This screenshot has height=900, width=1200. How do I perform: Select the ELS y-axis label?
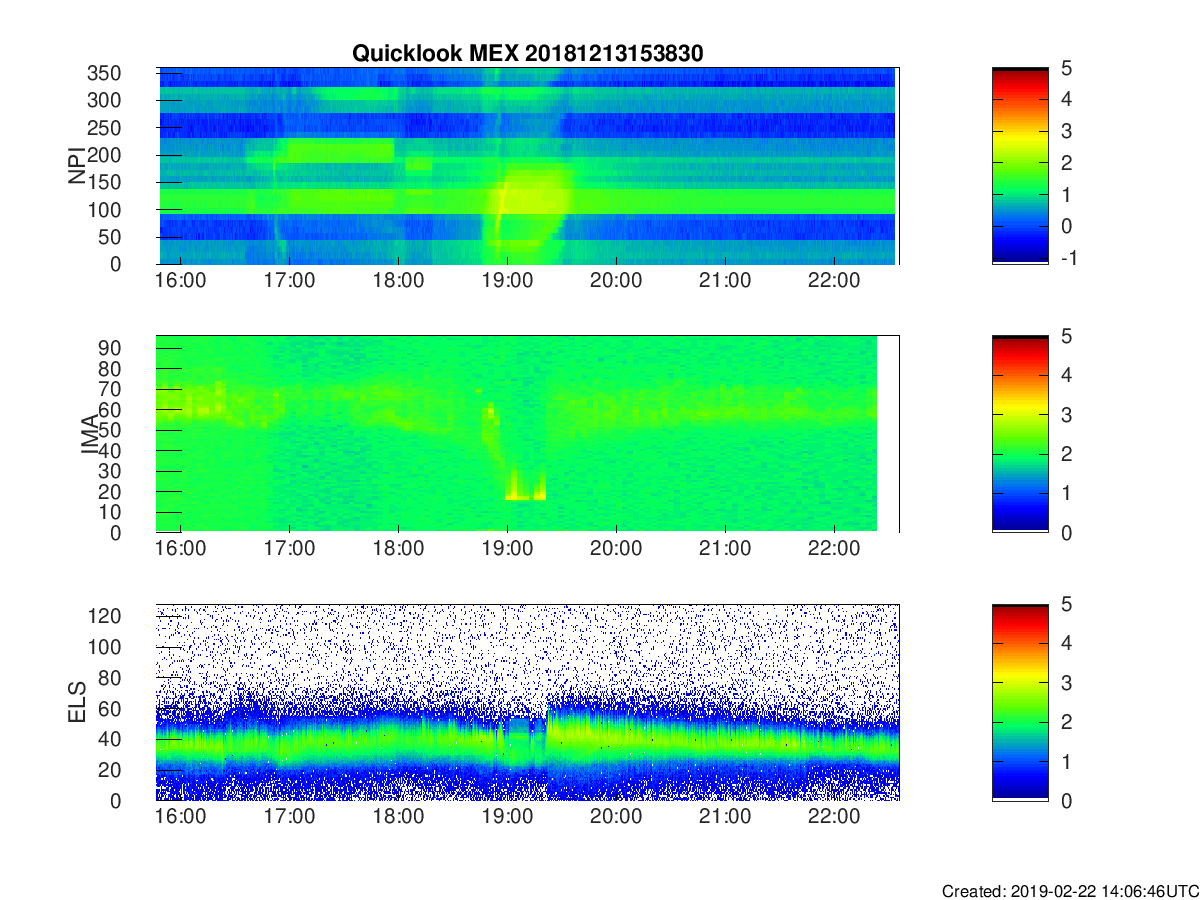point(78,702)
